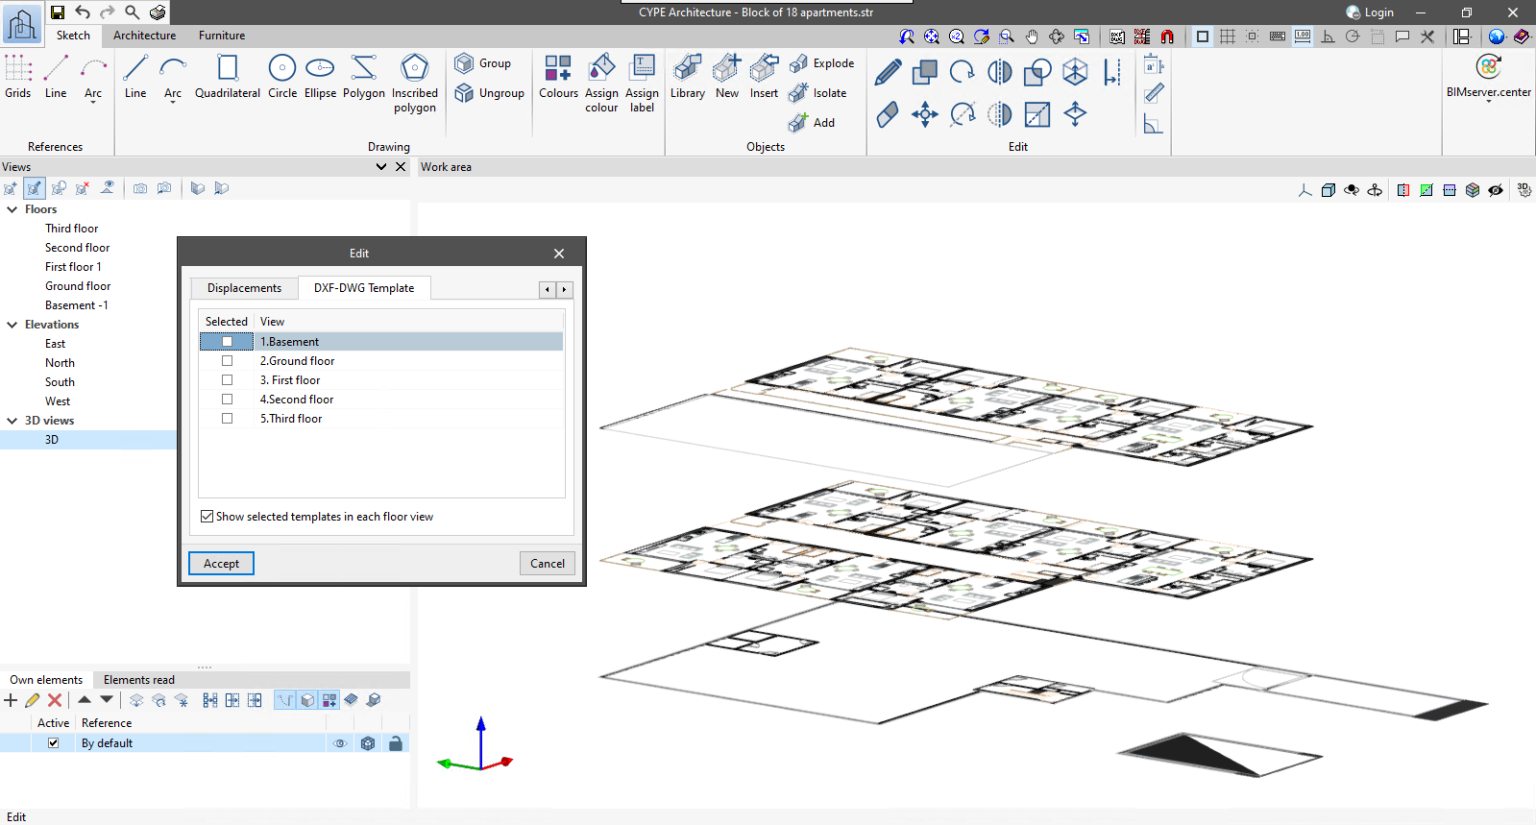Switch to the Displacements tab

click(244, 288)
